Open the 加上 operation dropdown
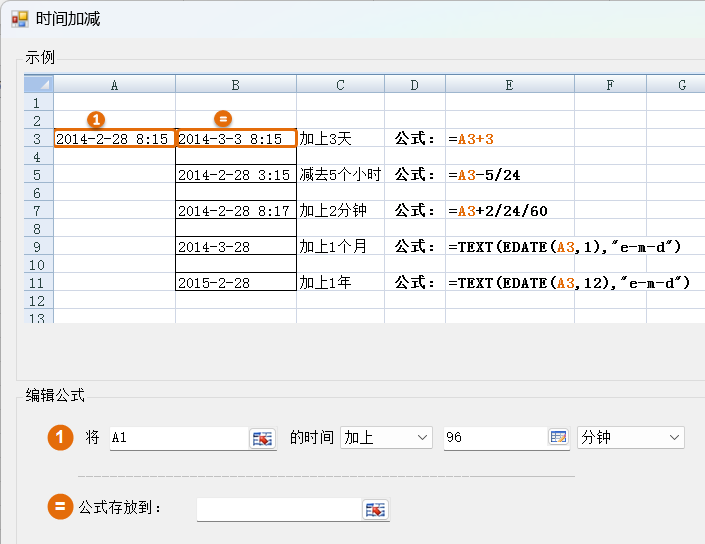This screenshot has height=544, width=705. click(x=386, y=438)
